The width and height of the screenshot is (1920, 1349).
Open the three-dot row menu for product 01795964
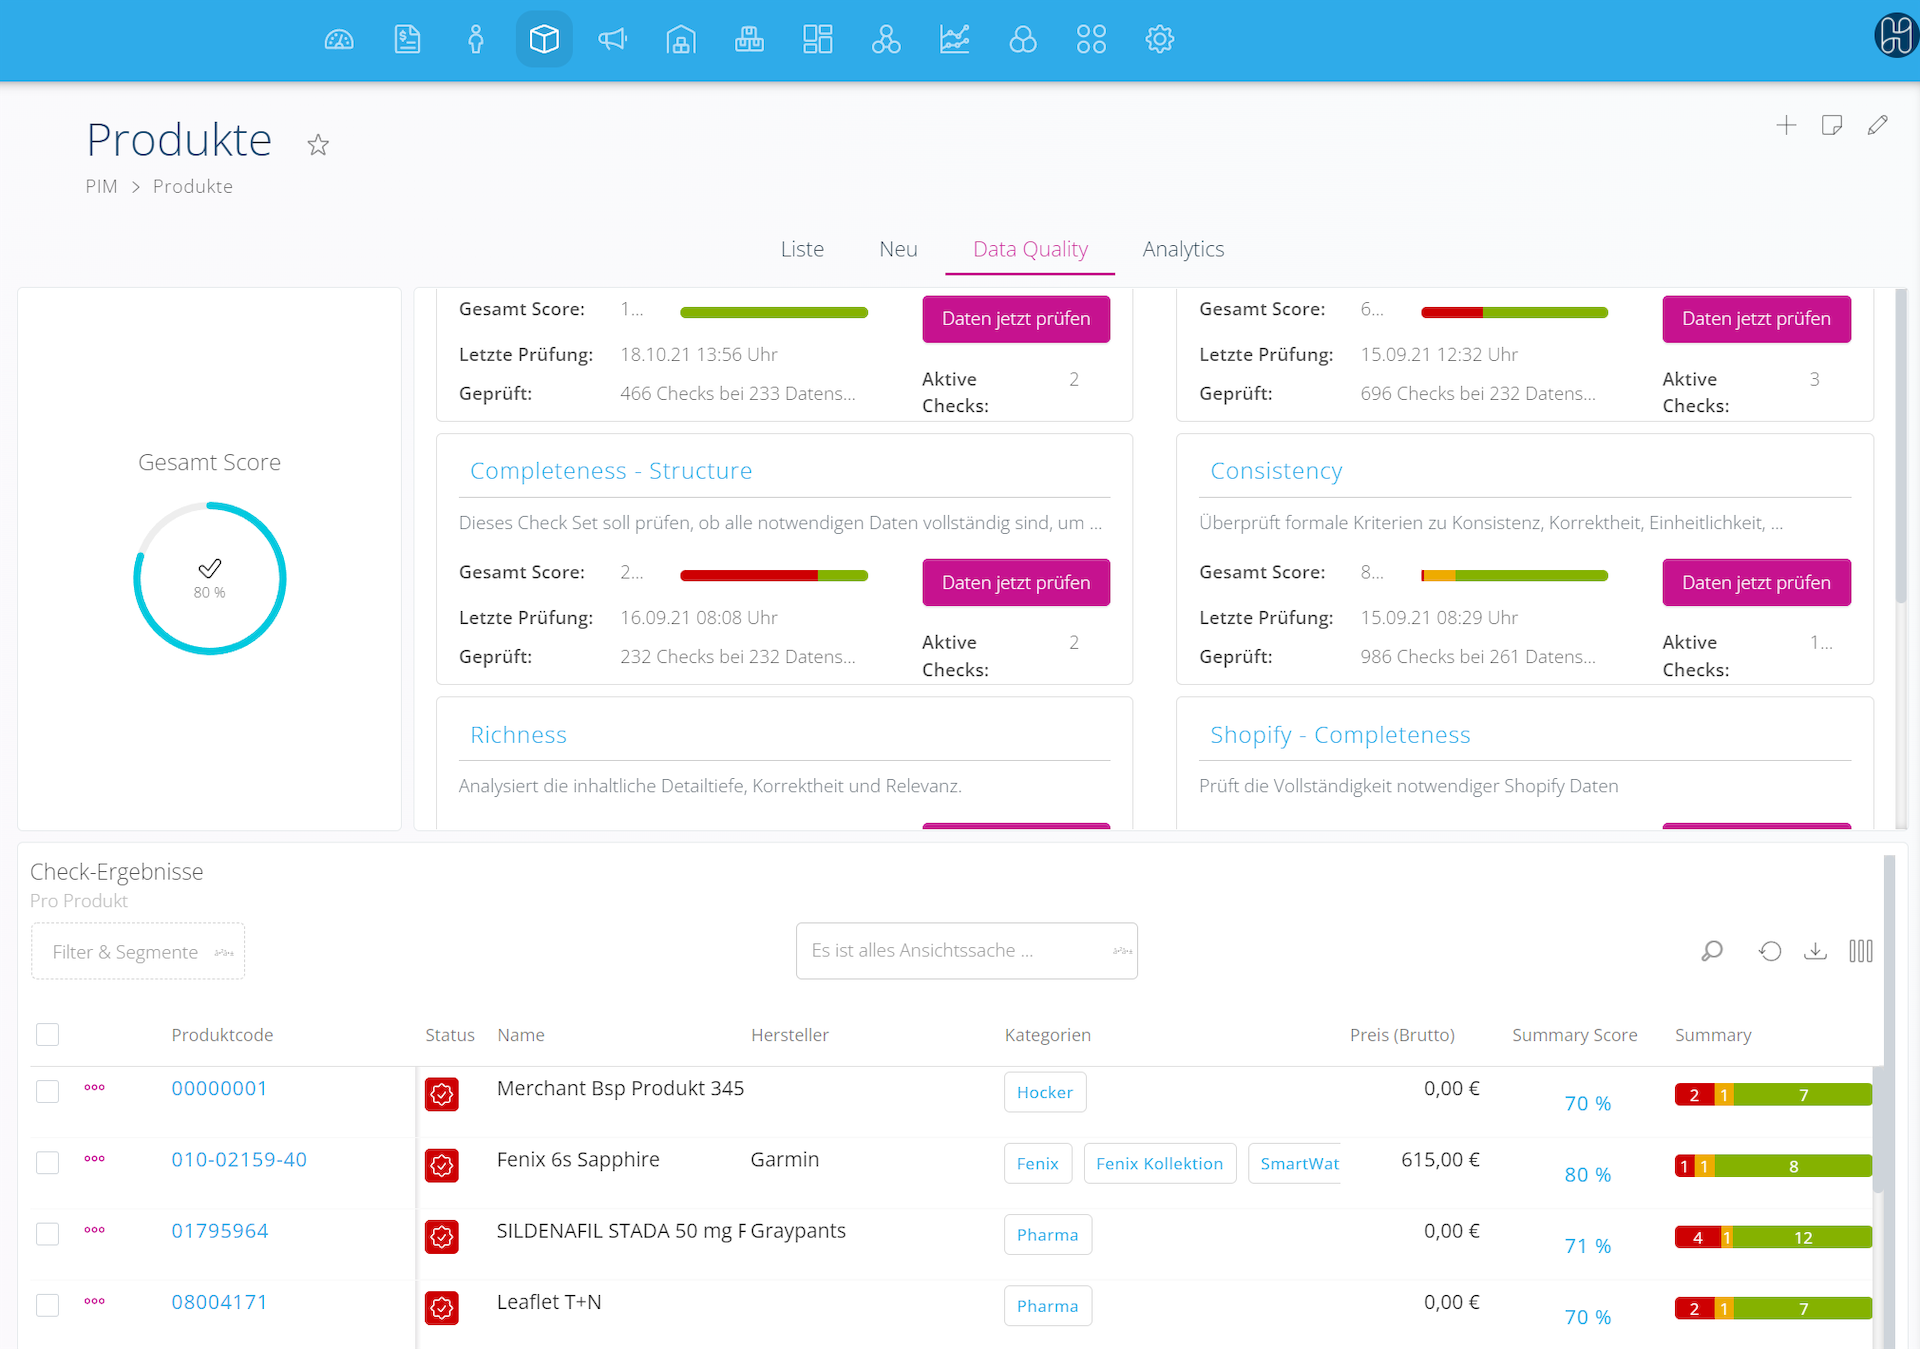94,1230
